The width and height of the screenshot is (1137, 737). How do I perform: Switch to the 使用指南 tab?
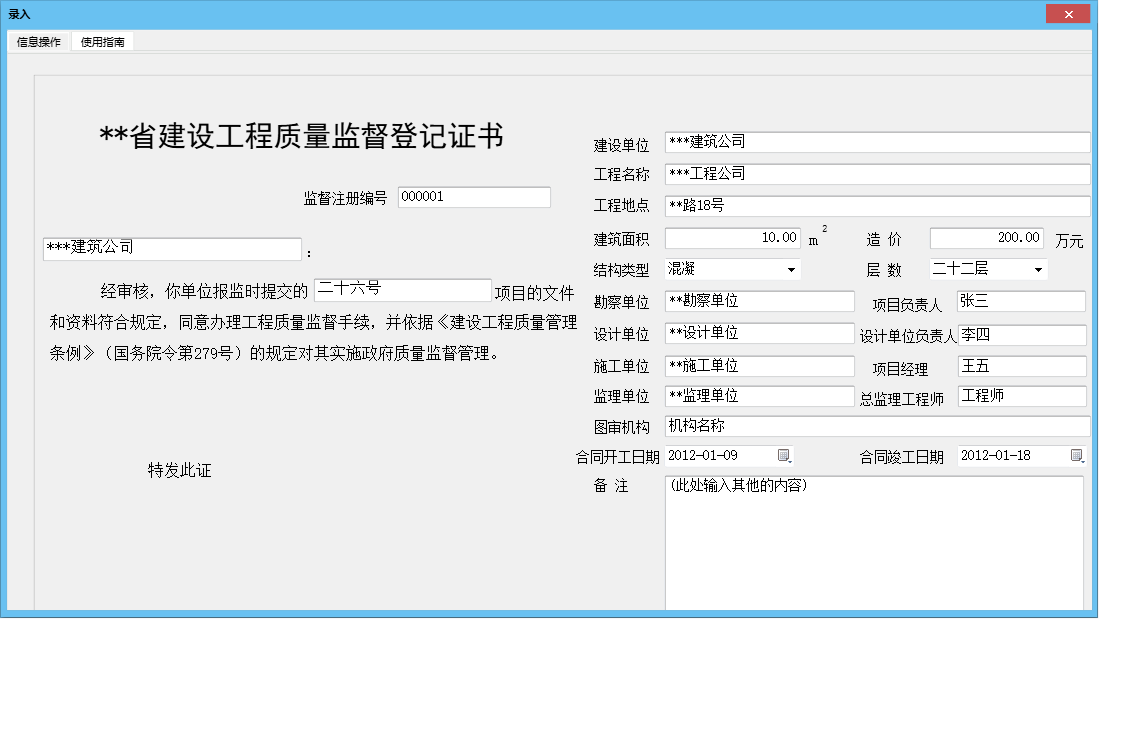102,42
